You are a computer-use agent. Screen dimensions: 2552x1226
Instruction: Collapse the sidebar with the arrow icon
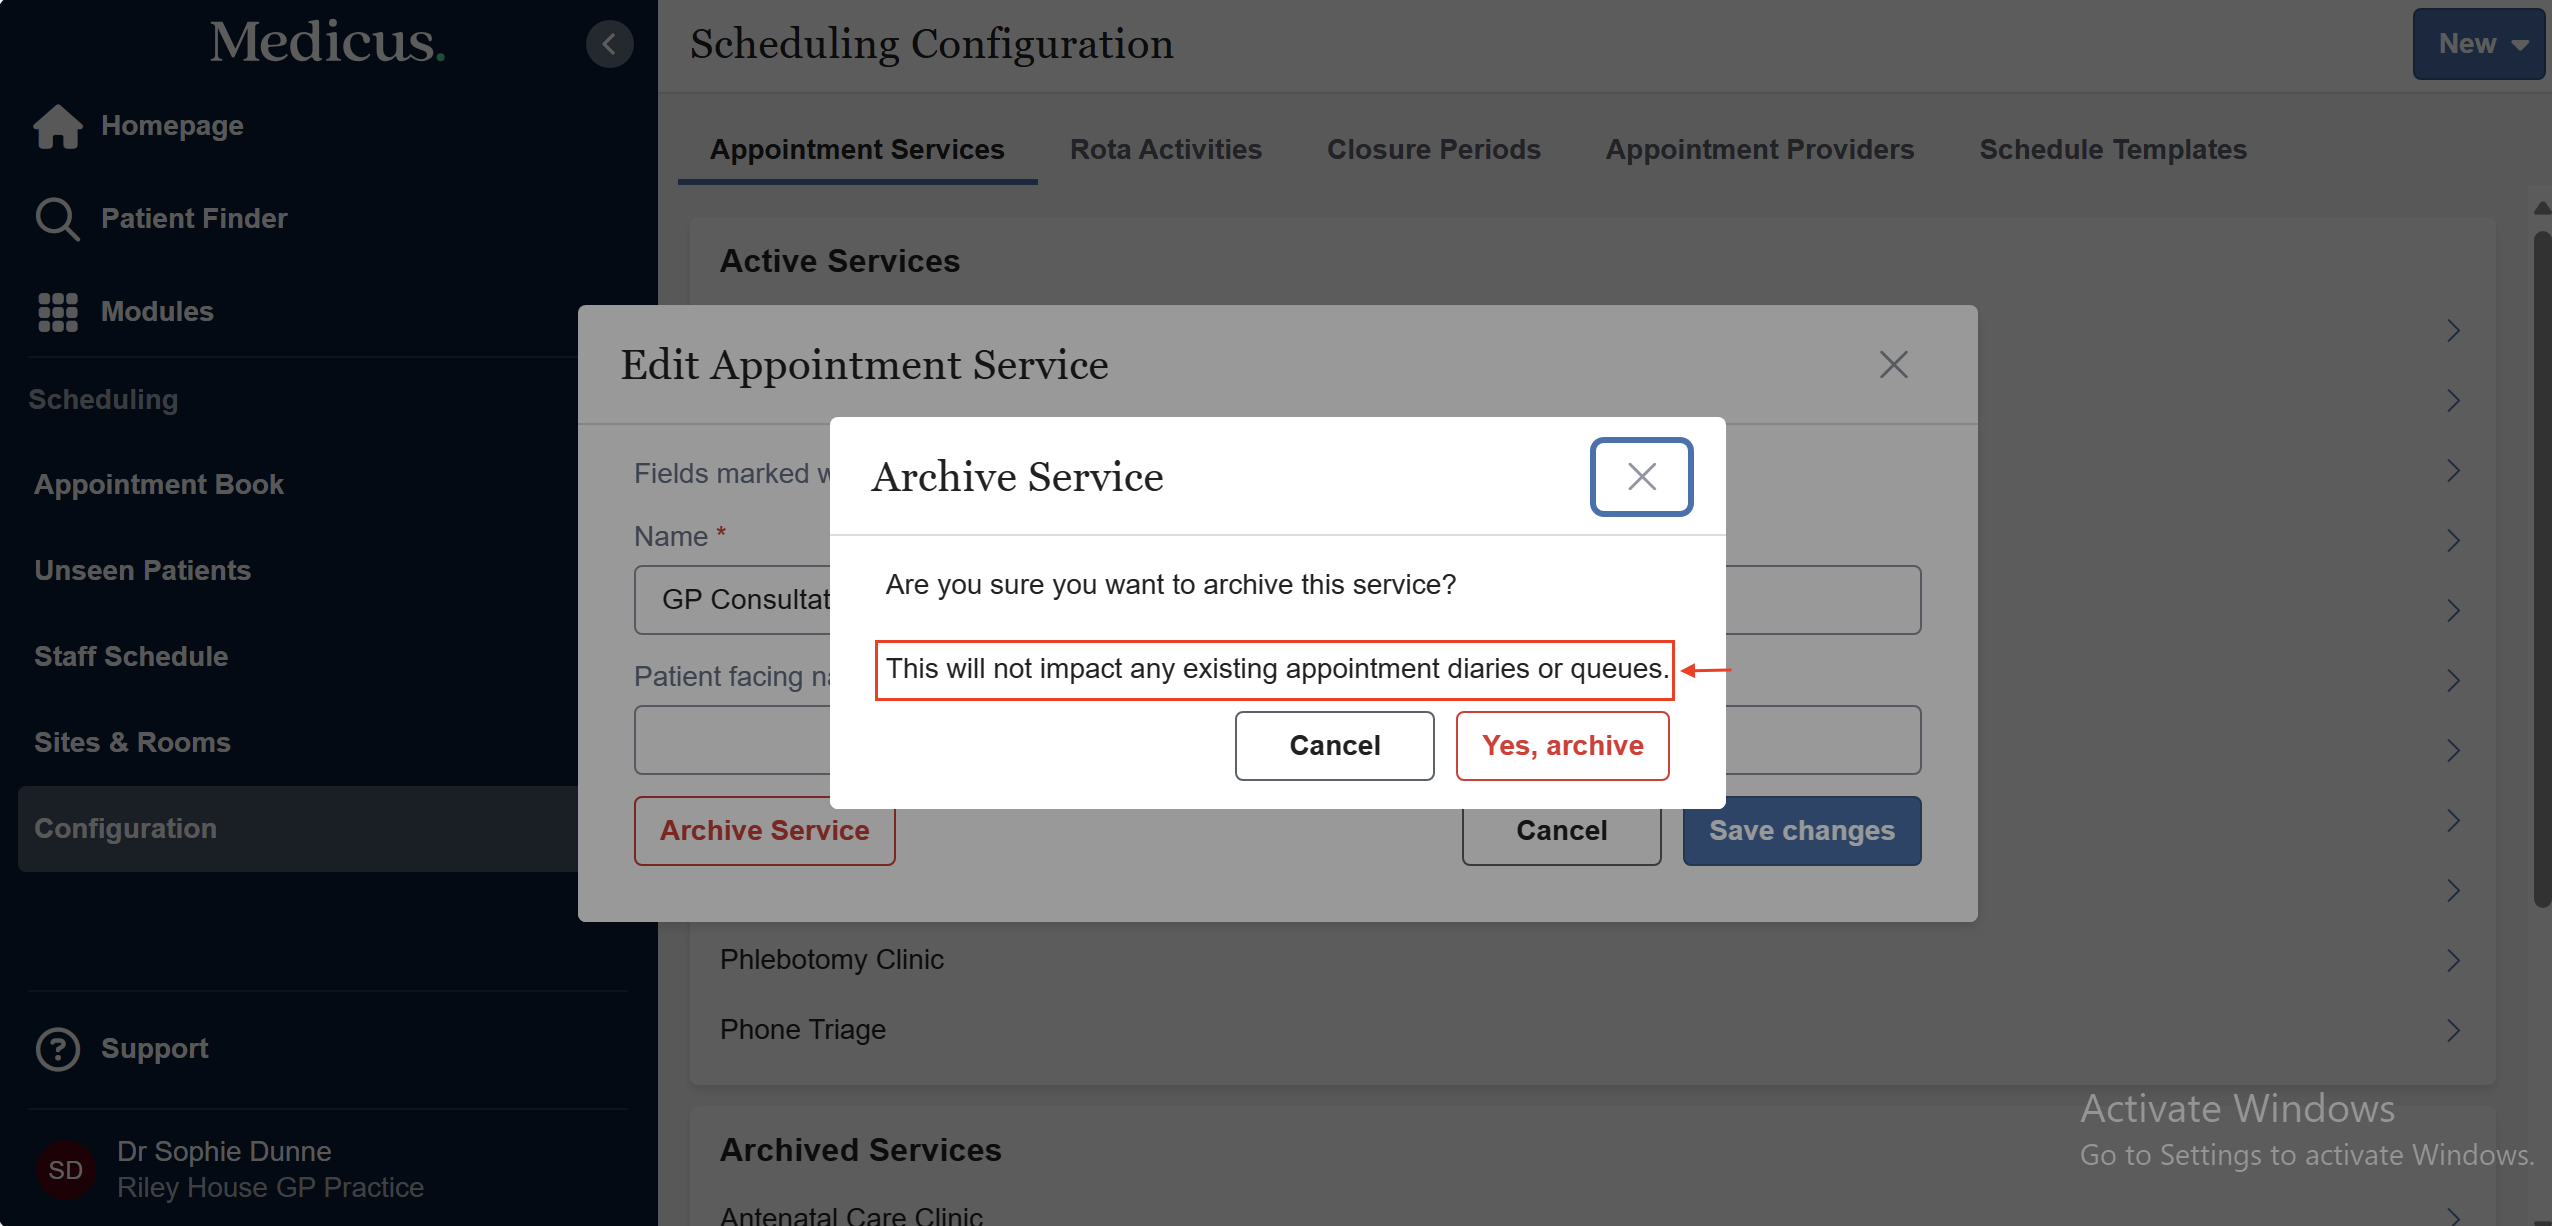[609, 44]
